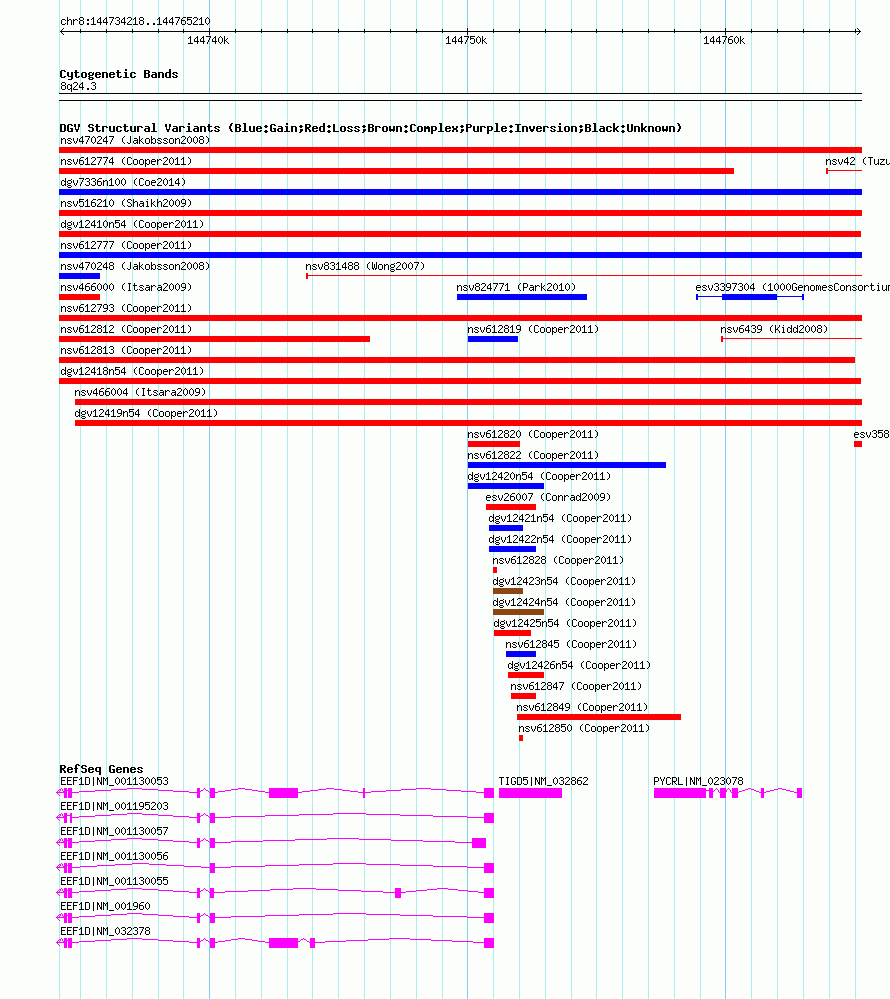Select the blue nsv824771 (Park2010) bar
The width and height of the screenshot is (890, 999).
point(522,297)
